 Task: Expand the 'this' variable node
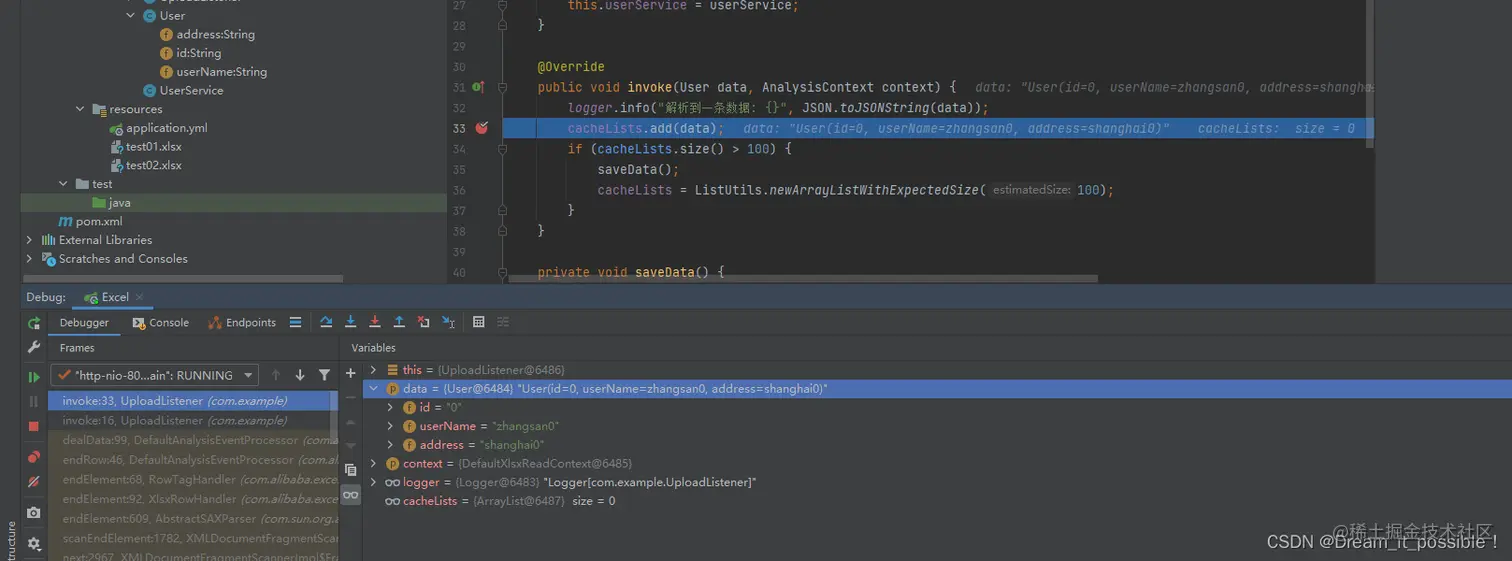tap(374, 370)
